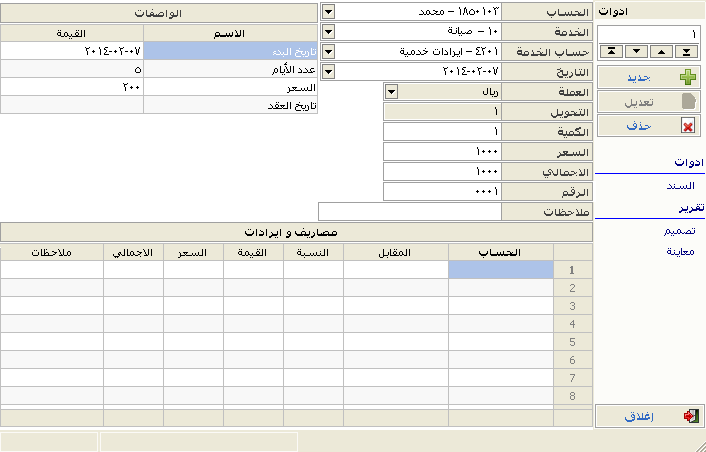The width and height of the screenshot is (706, 452).
Task: Click the Notes (ملاحظات) input field
Action: (x=409, y=211)
